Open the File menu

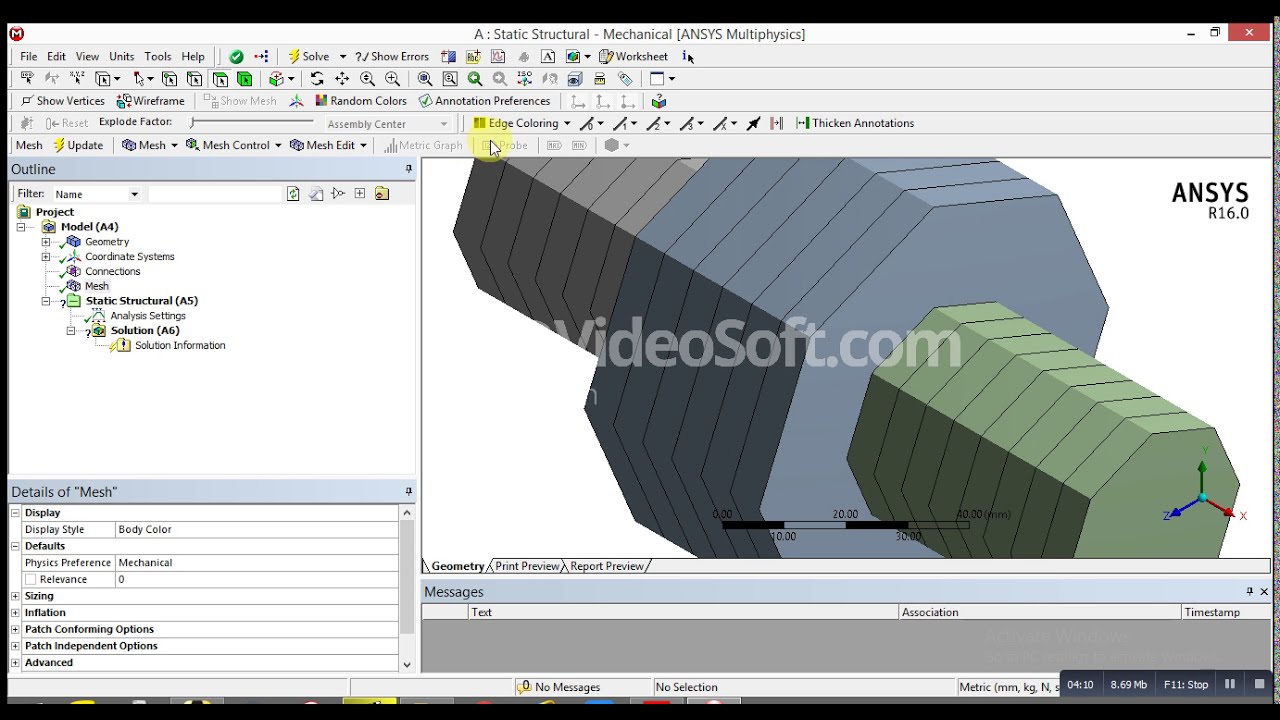pyautogui.click(x=29, y=57)
